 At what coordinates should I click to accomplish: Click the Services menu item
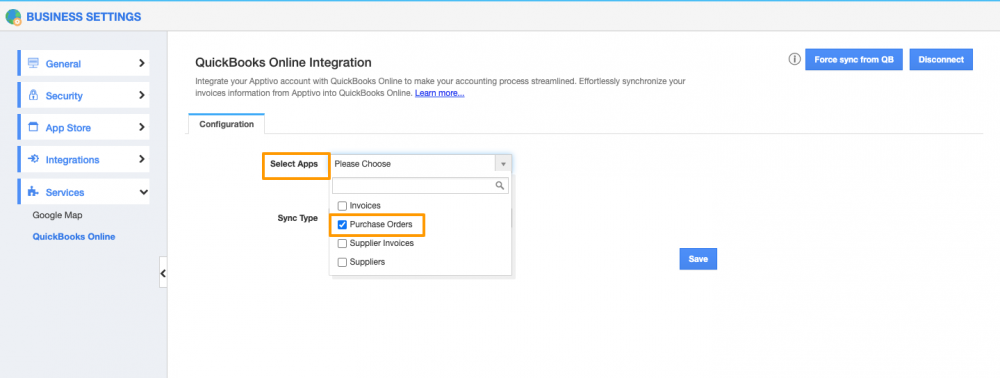point(84,192)
